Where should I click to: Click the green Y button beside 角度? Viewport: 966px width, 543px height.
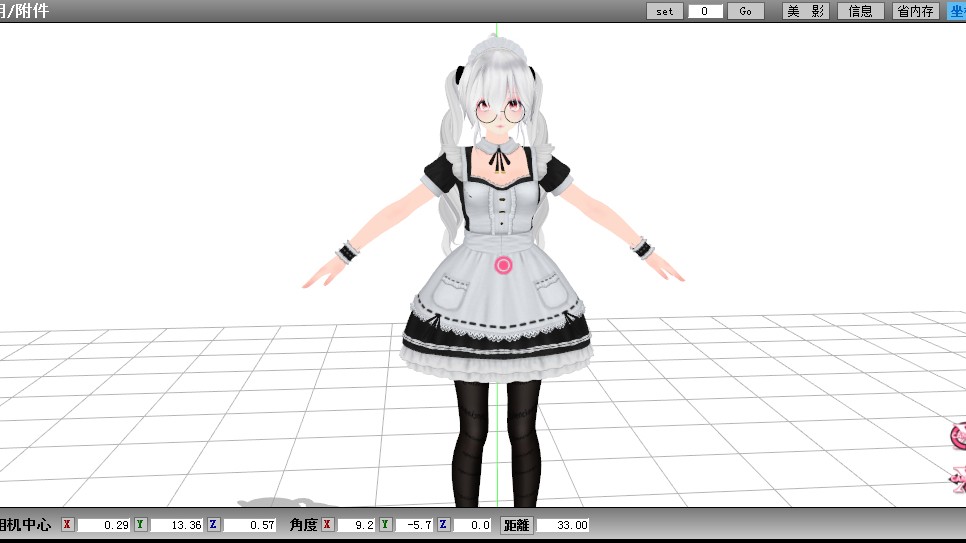tap(385, 525)
